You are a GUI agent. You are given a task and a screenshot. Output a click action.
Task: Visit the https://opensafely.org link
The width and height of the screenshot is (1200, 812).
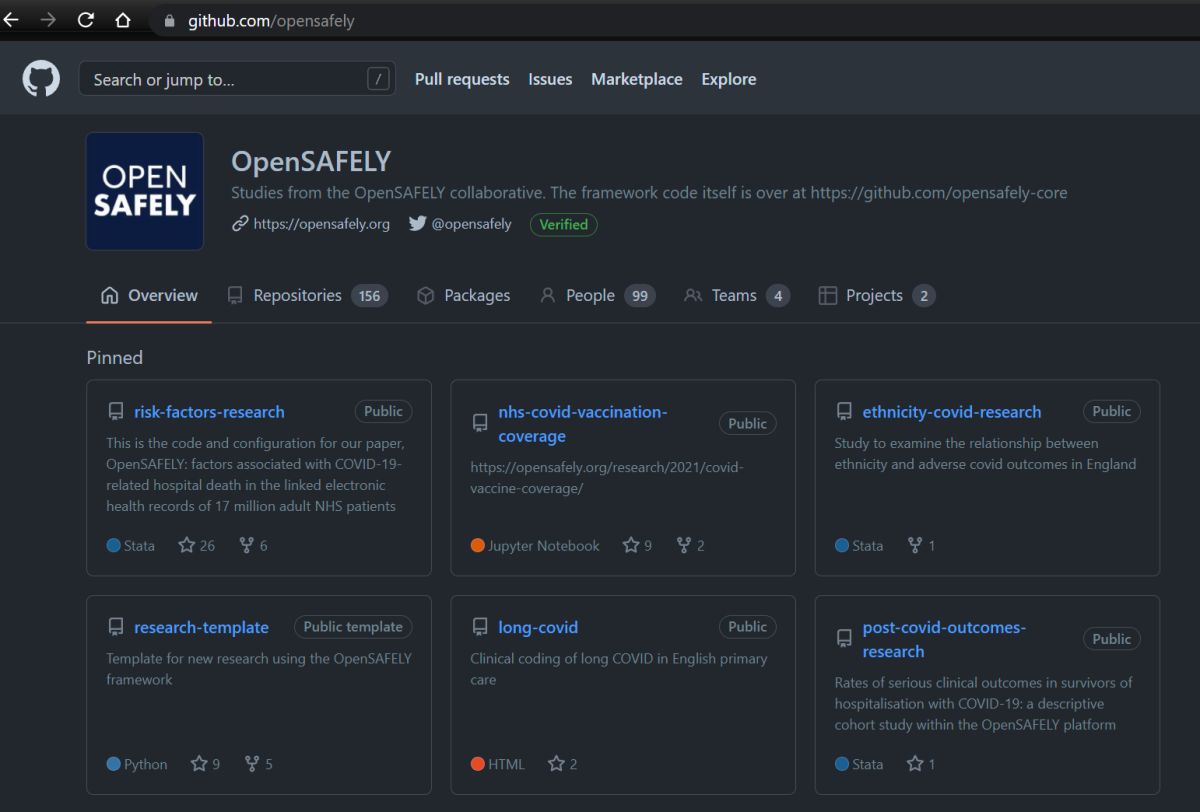point(322,224)
